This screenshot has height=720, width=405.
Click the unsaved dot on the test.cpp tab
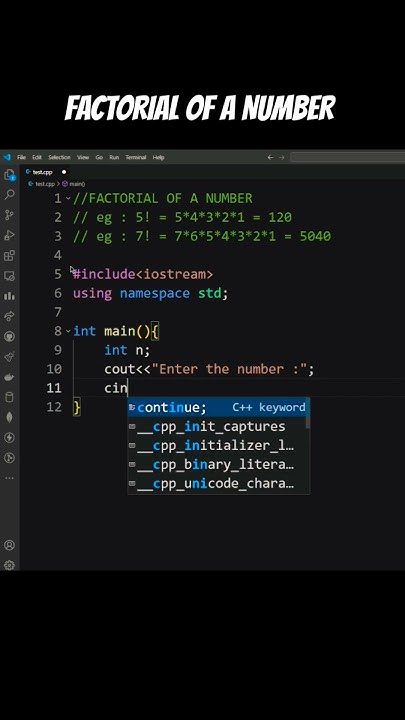[x=64, y=172]
